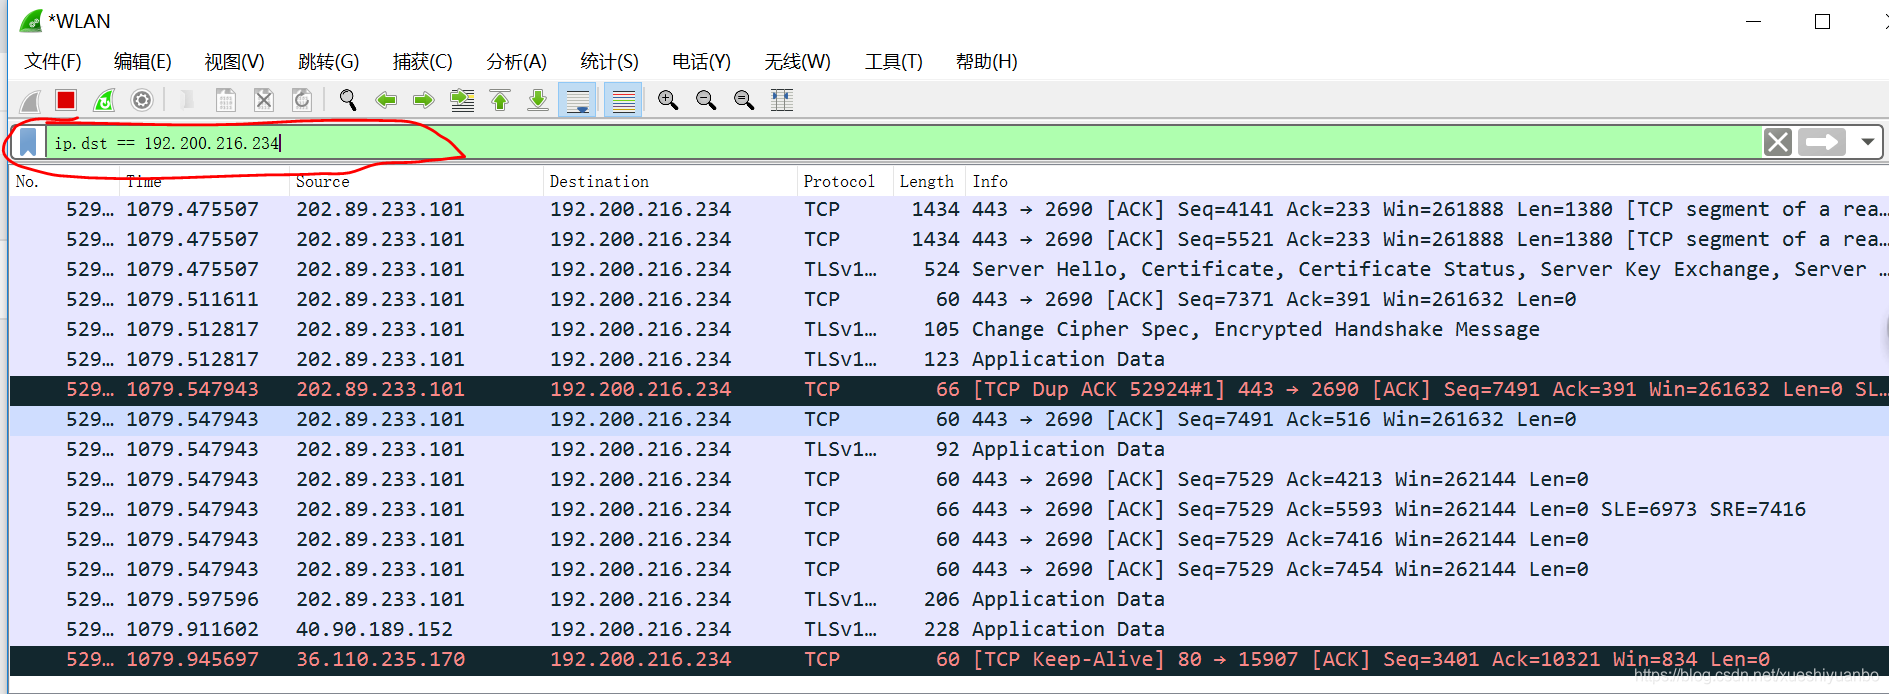Click the open capture file icon
Screen dimensions: 1889x694
[187, 100]
